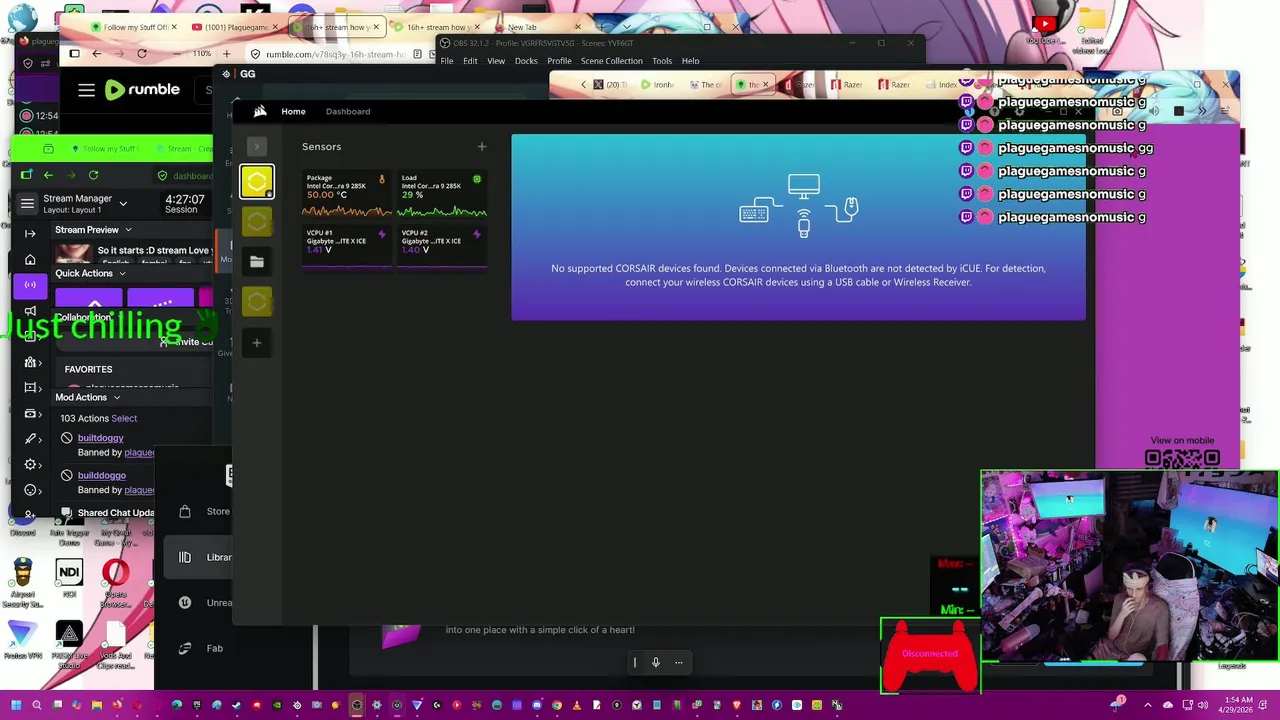
Task: Collapse the Stream Preview panel
Action: (128, 230)
